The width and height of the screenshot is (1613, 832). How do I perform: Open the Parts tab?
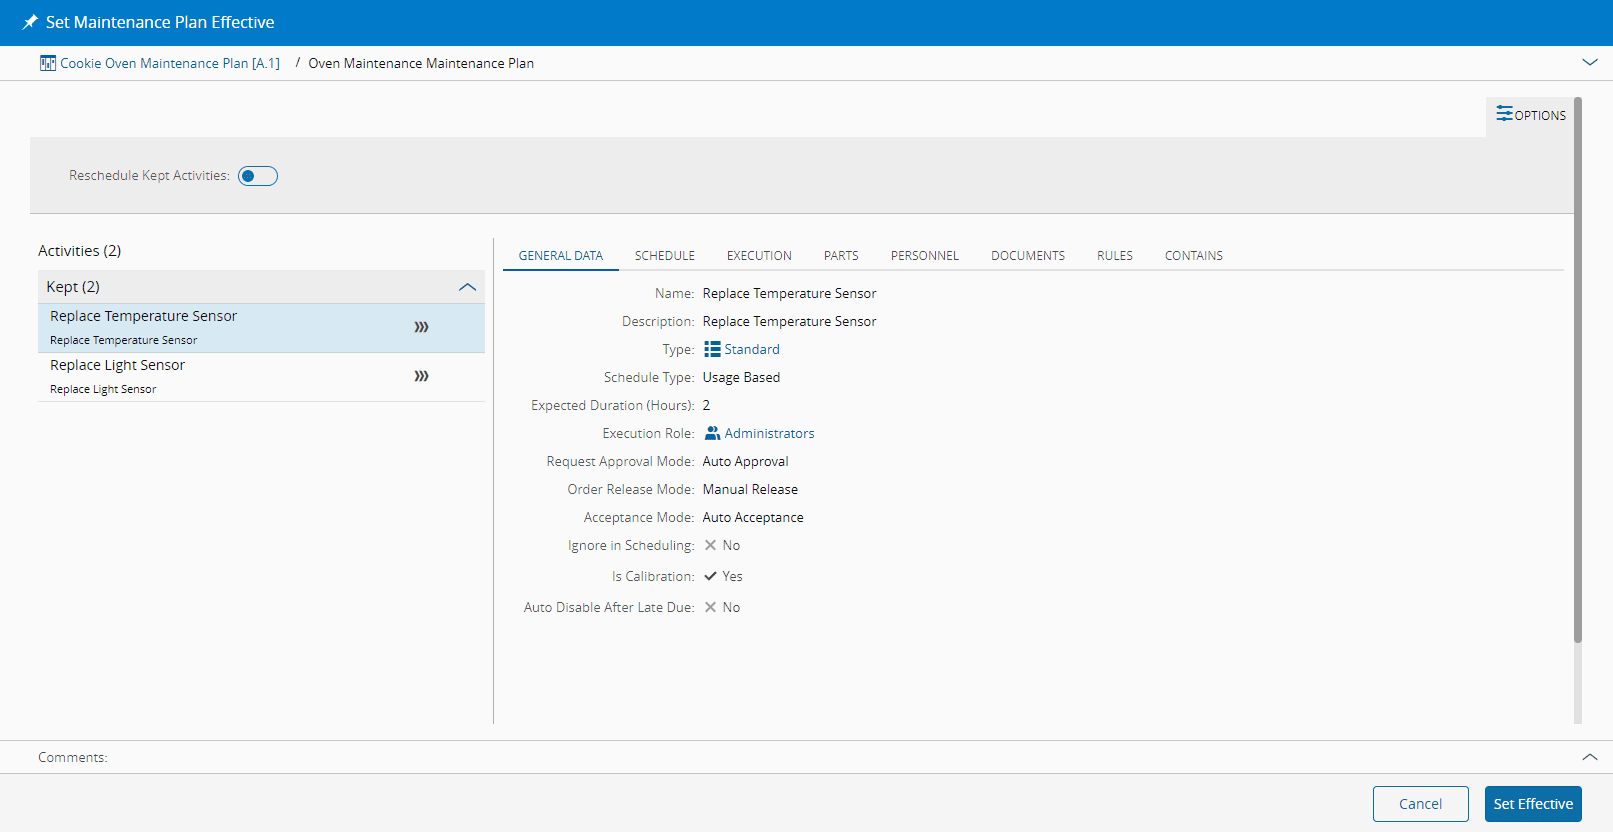(840, 256)
